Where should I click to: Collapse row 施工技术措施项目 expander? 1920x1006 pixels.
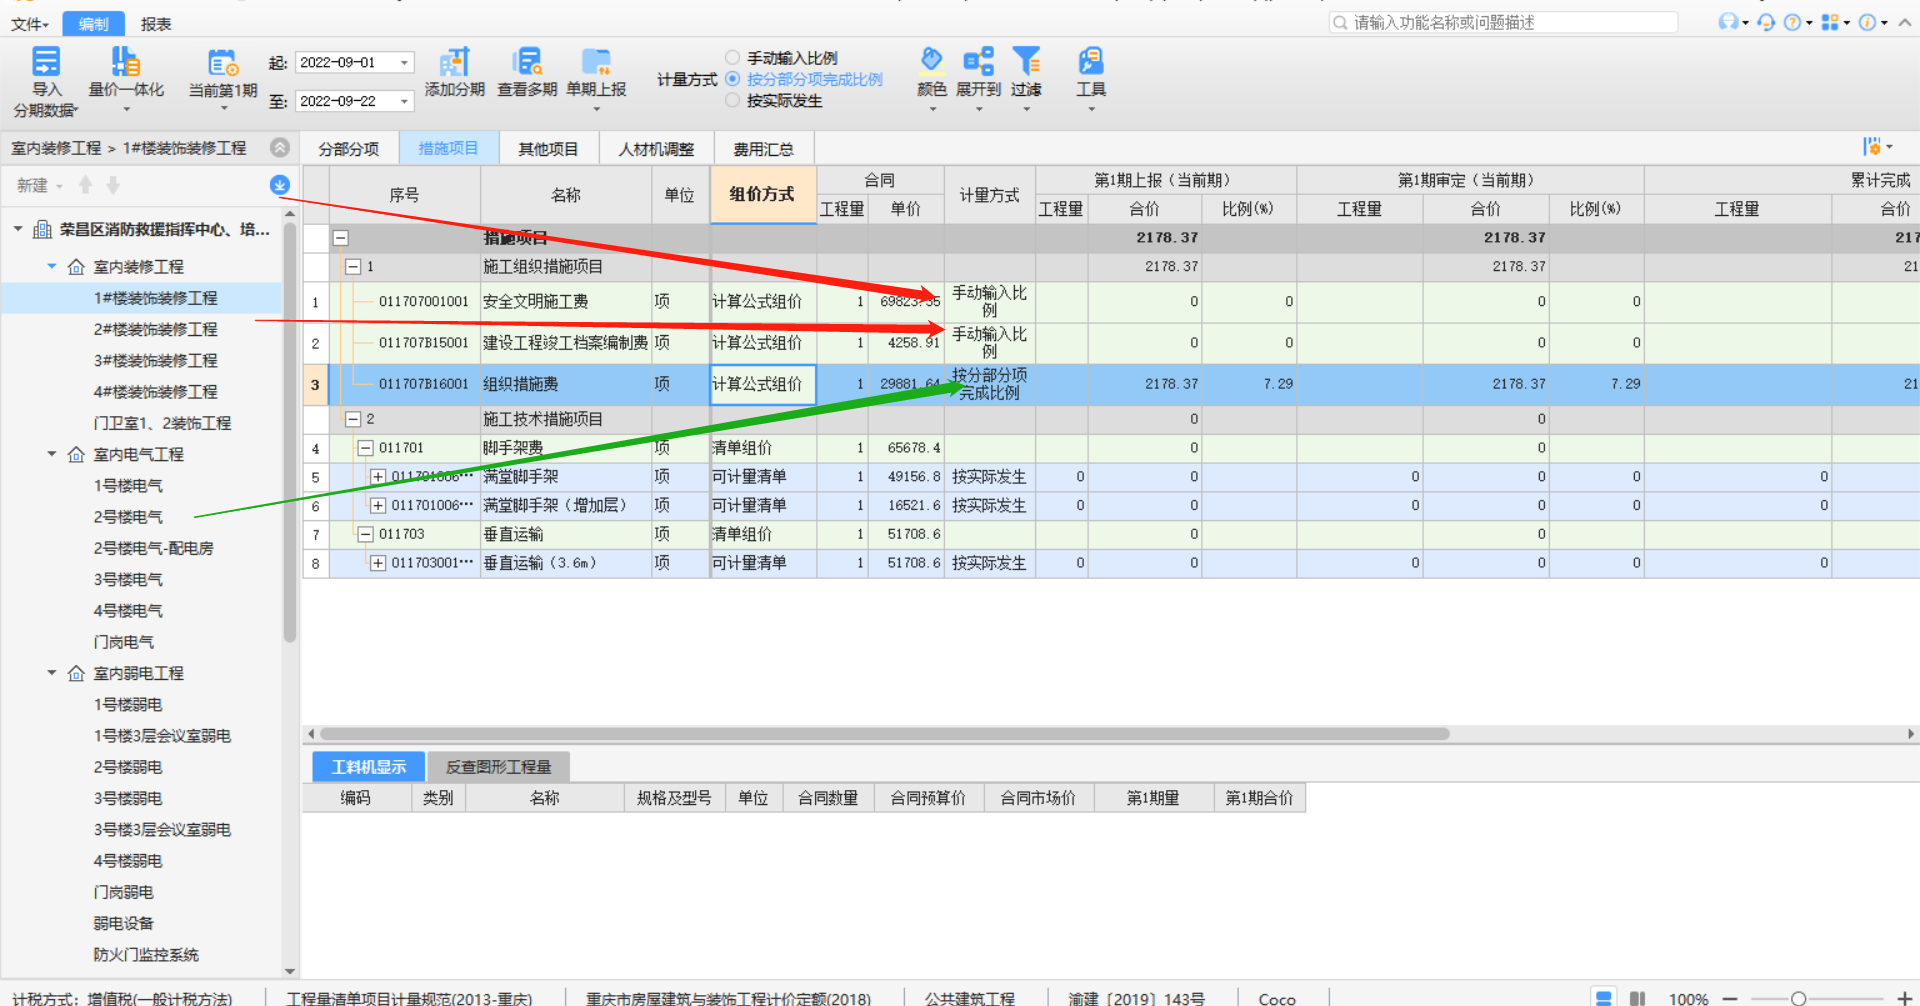pos(353,419)
